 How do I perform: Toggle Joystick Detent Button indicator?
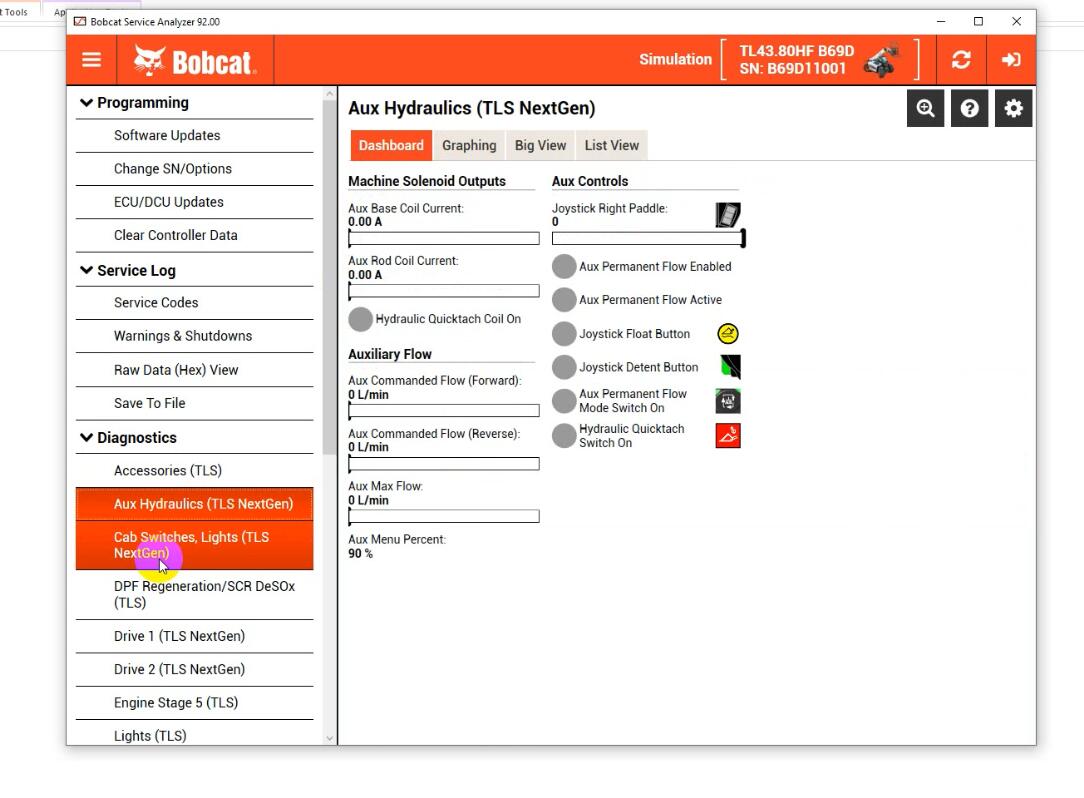coord(564,367)
